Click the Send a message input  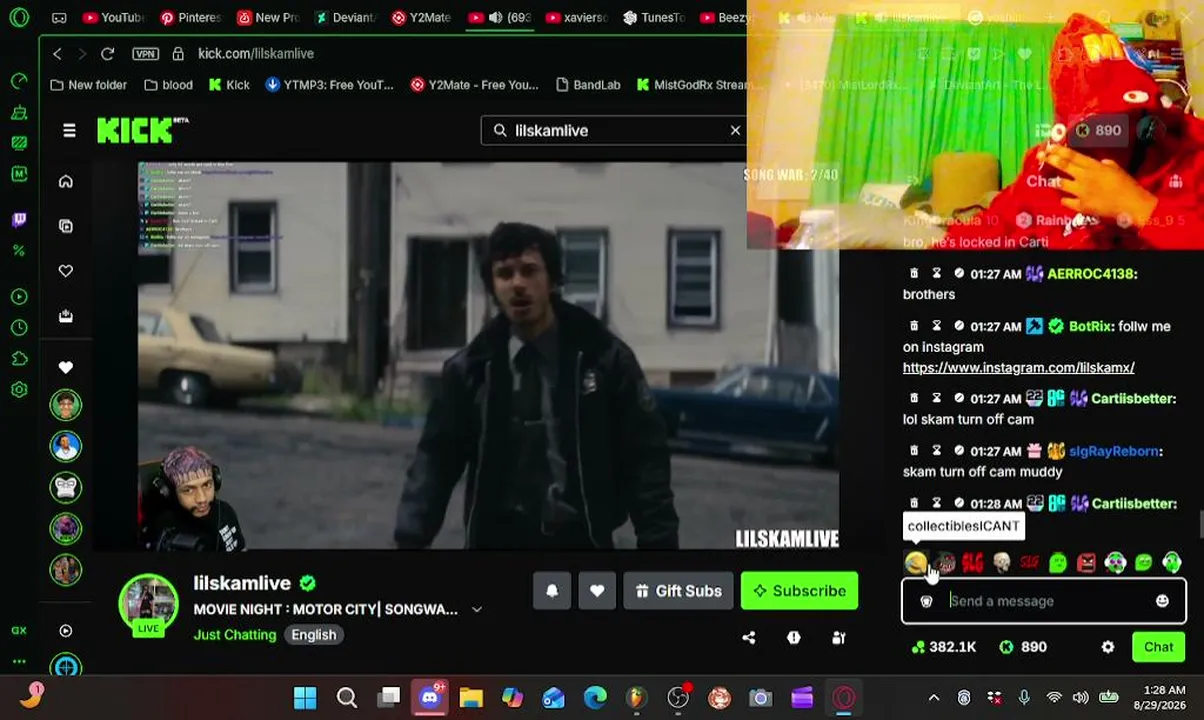tap(1044, 601)
